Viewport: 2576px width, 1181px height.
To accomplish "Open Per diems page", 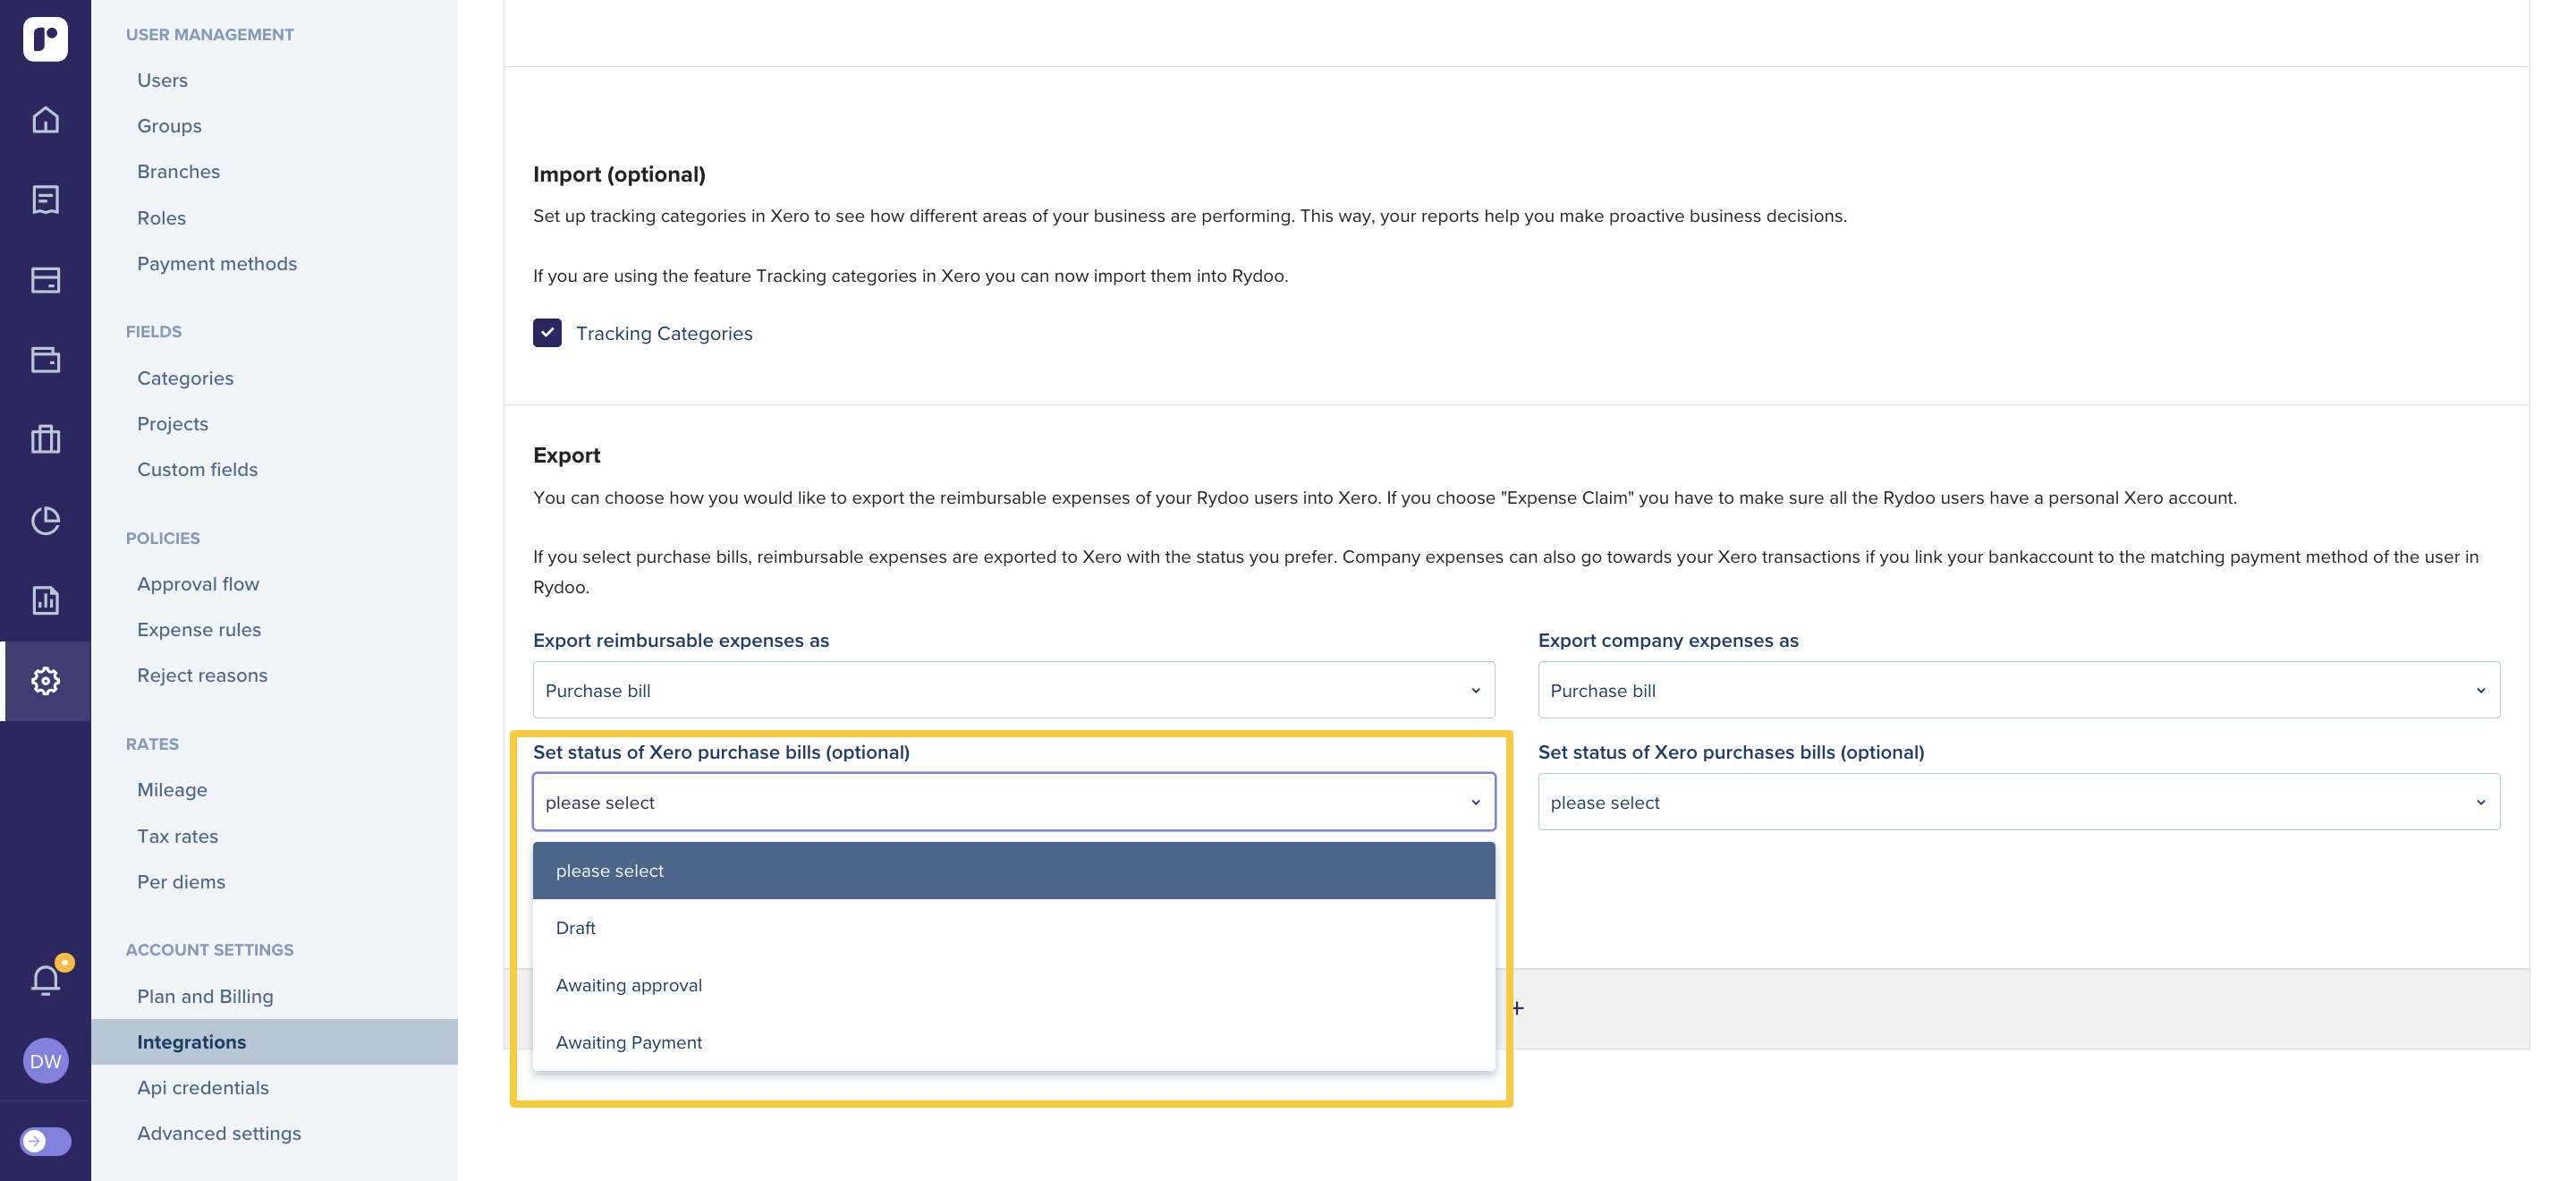I will coord(181,882).
